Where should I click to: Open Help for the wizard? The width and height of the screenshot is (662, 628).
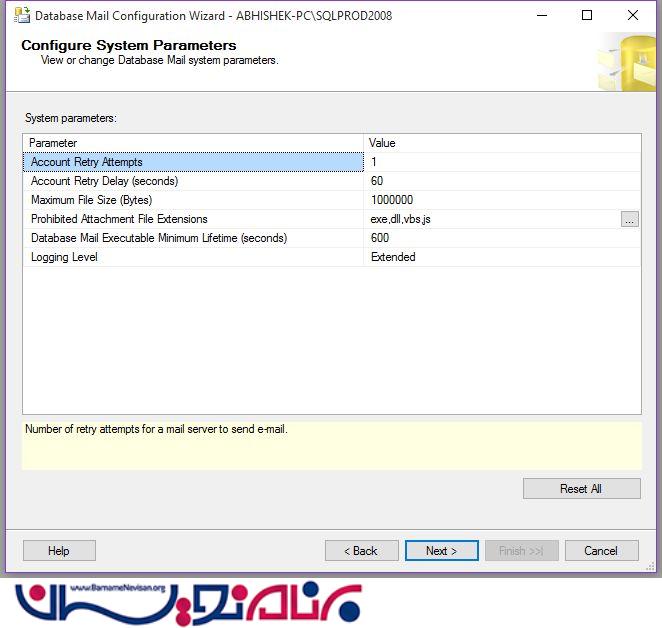[59, 551]
